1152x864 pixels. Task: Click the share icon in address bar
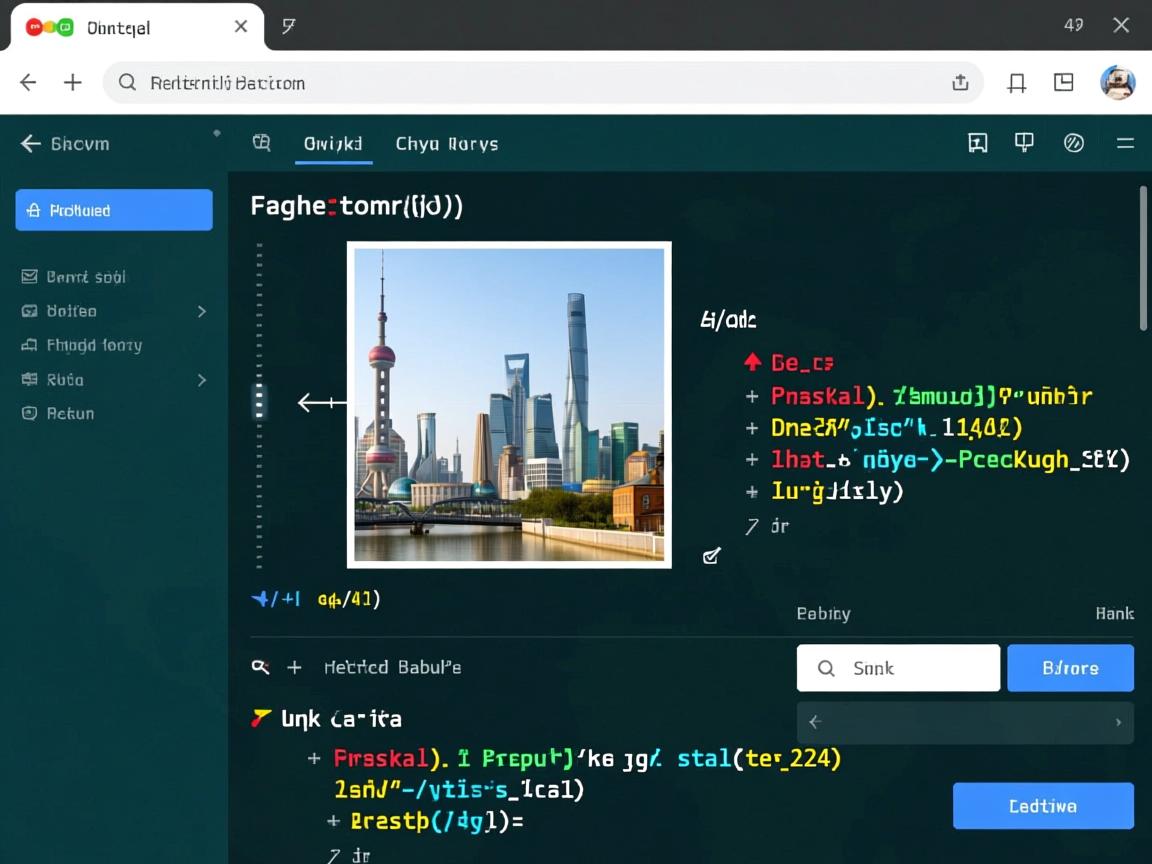pyautogui.click(x=960, y=83)
